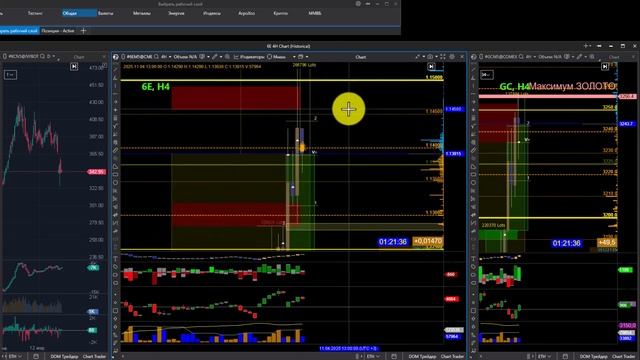Expand the arrow next to the window layout icon

(307, 57)
